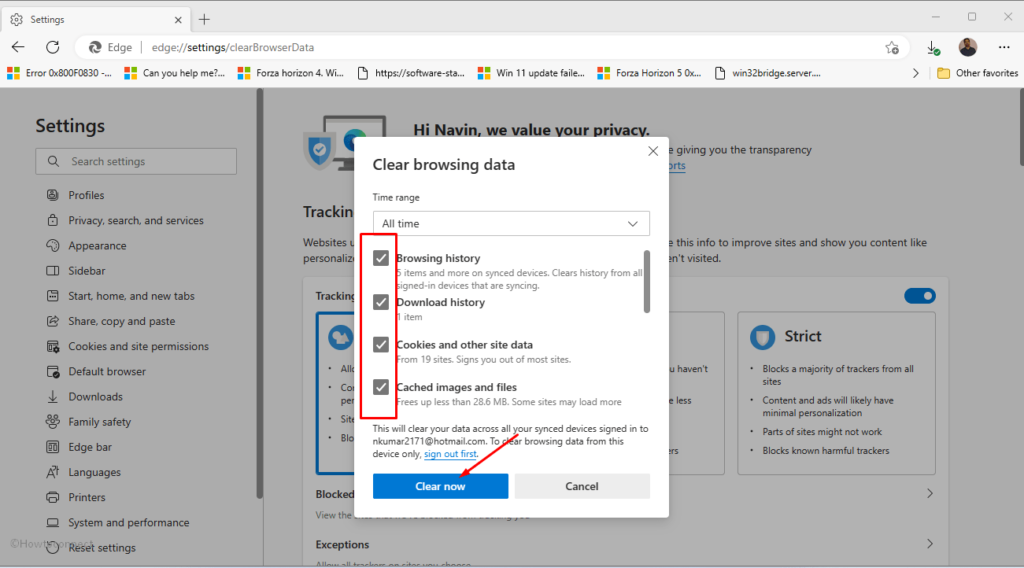Image resolution: width=1024 pixels, height=568 pixels.
Task: Click the Clear now button
Action: [x=440, y=486]
